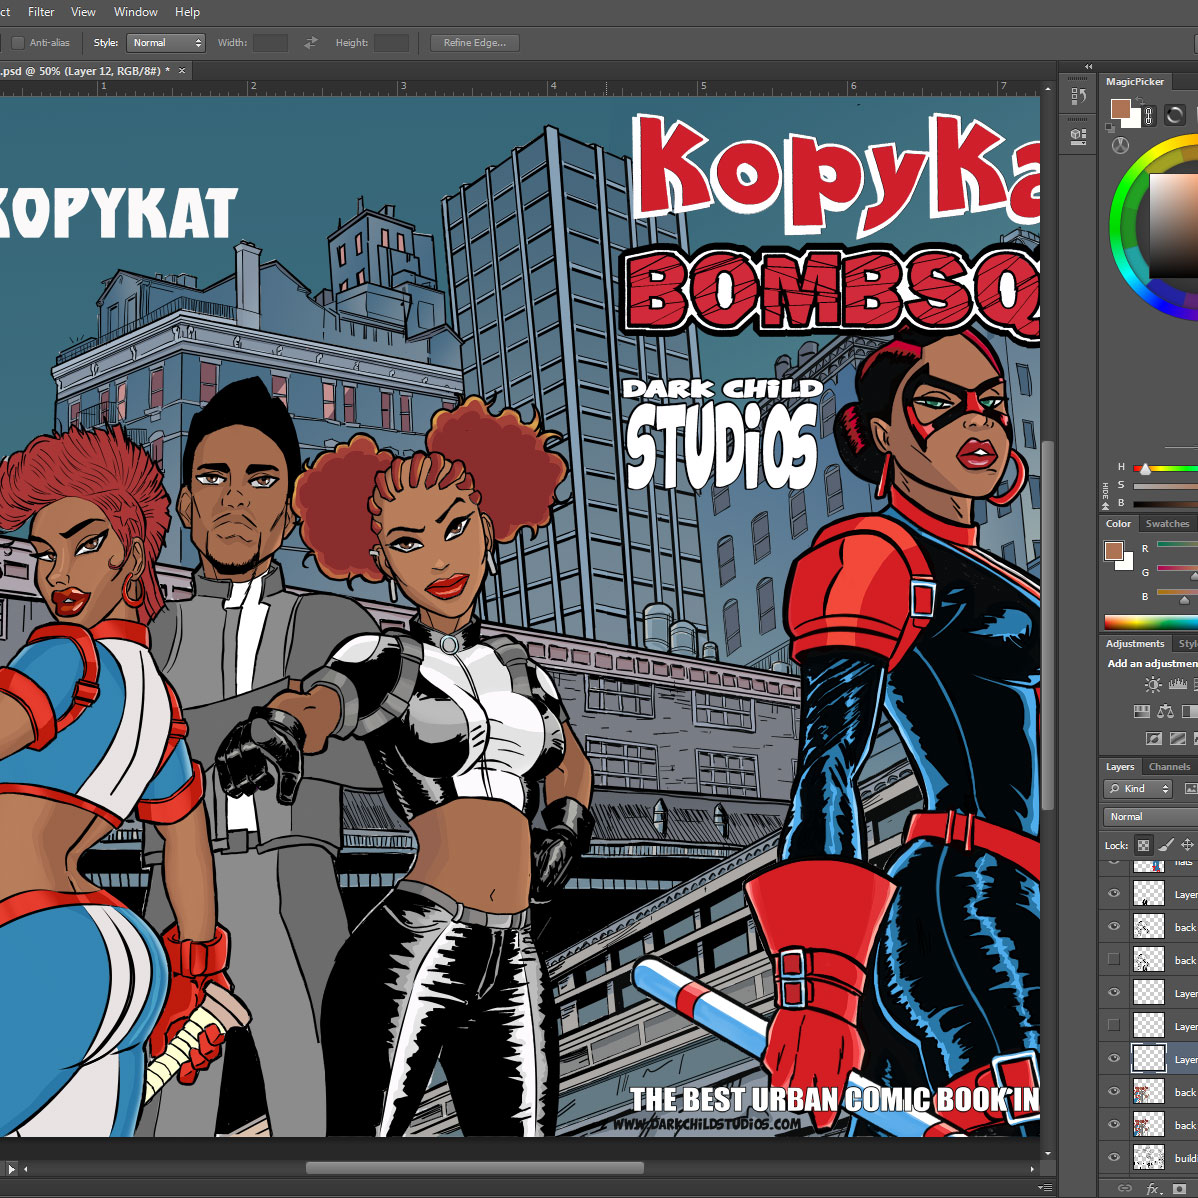The width and height of the screenshot is (1198, 1198).
Task: Click the Height input field
Action: click(391, 43)
